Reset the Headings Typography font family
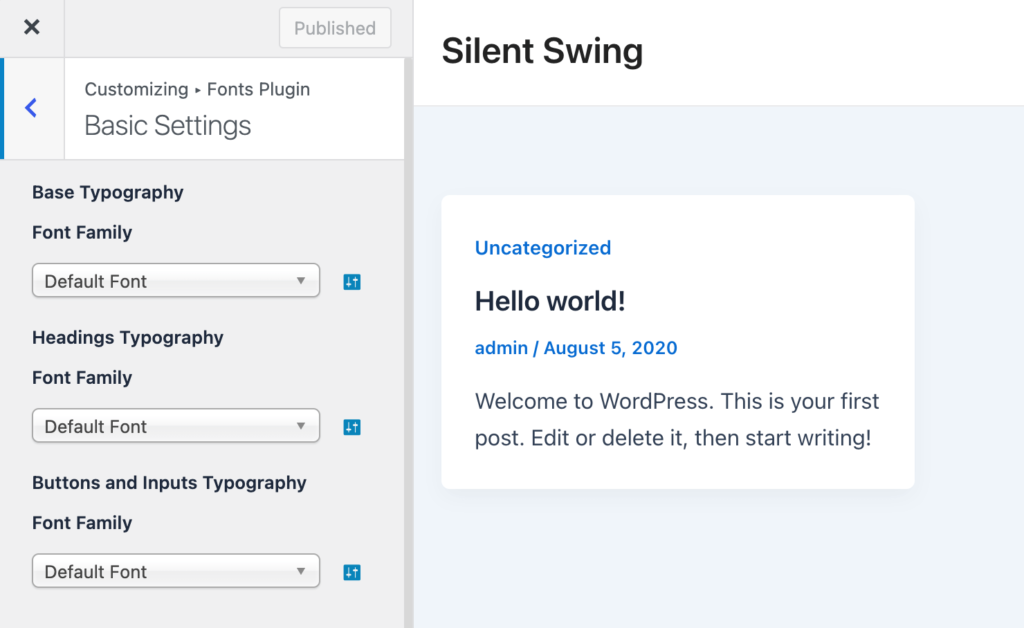This screenshot has width=1024, height=628. 351,427
